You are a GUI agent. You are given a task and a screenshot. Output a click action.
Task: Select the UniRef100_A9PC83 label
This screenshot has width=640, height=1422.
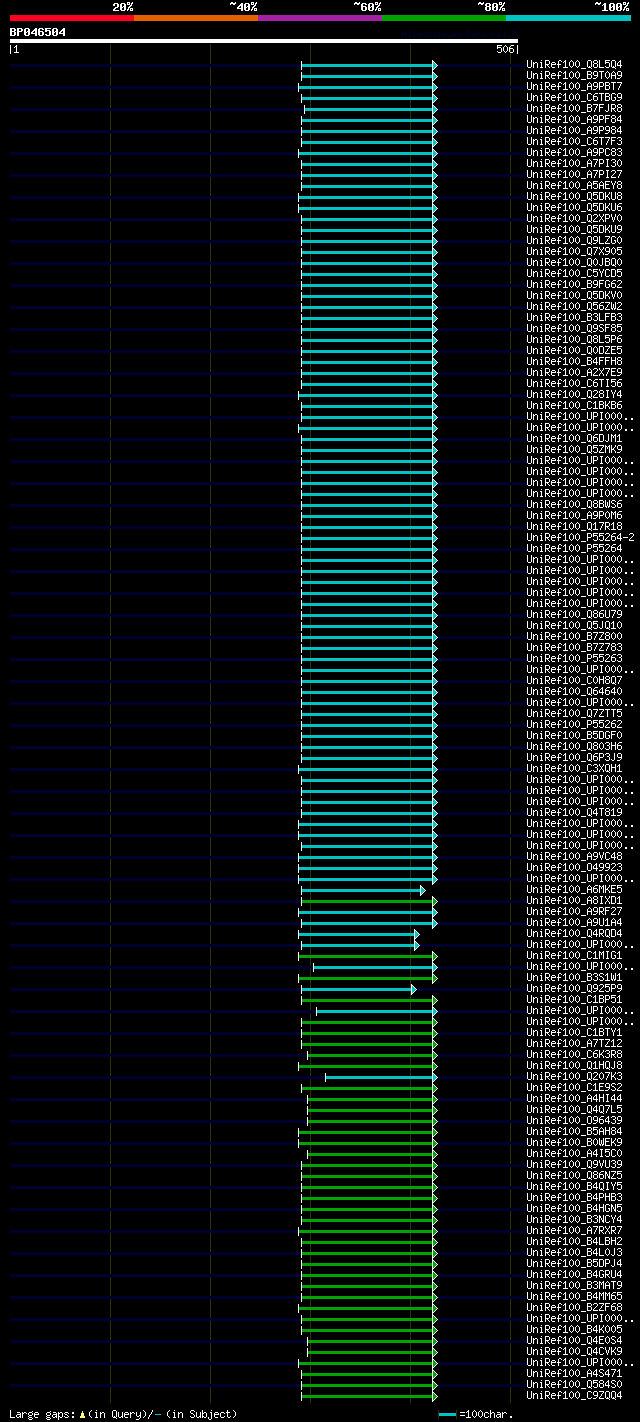tap(574, 152)
